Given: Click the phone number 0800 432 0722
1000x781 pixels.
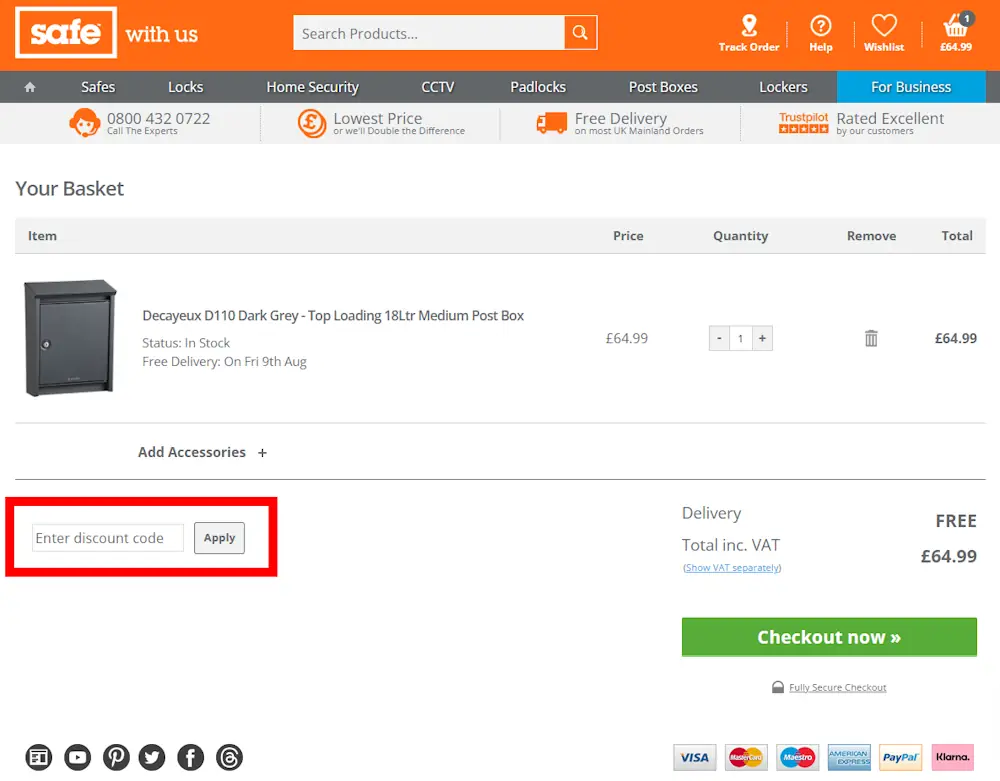Looking at the screenshot, I should [x=158, y=119].
